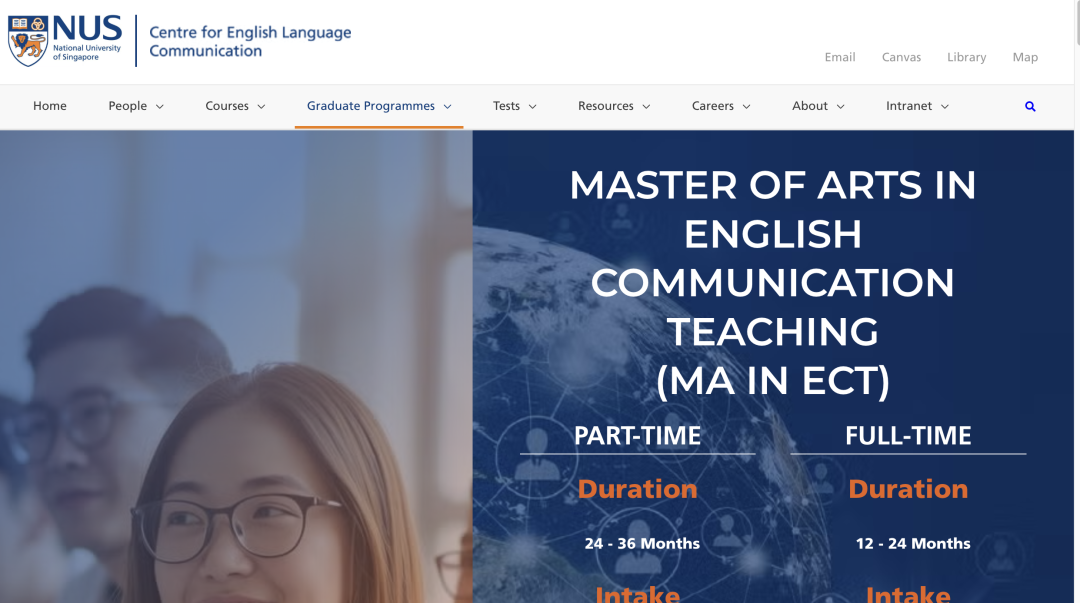Open the Intranet dropdown chevron
The image size is (1080, 603).
[x=945, y=107]
